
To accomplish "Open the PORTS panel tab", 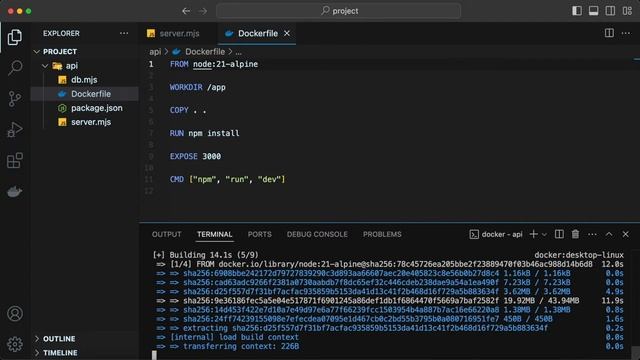I will (260, 234).
